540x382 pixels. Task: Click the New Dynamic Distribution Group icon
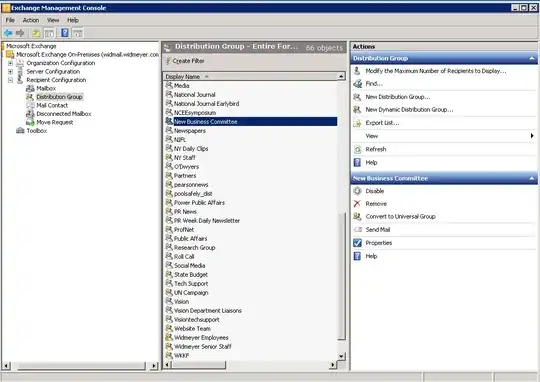pyautogui.click(x=357, y=110)
